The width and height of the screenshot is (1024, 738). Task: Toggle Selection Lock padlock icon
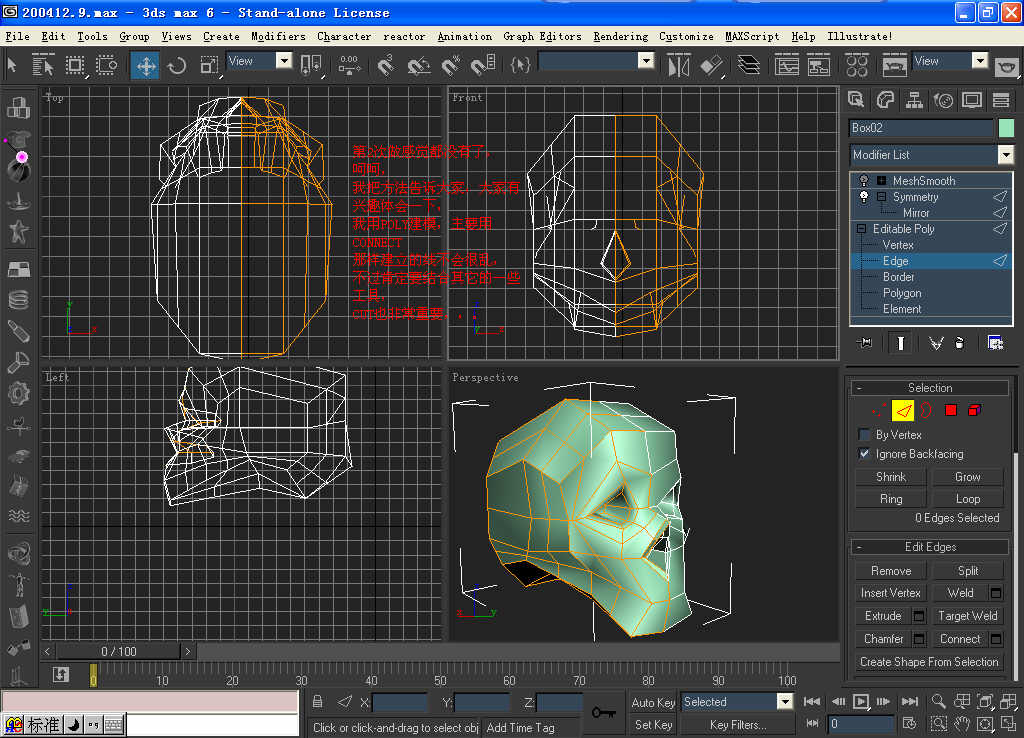click(x=317, y=701)
